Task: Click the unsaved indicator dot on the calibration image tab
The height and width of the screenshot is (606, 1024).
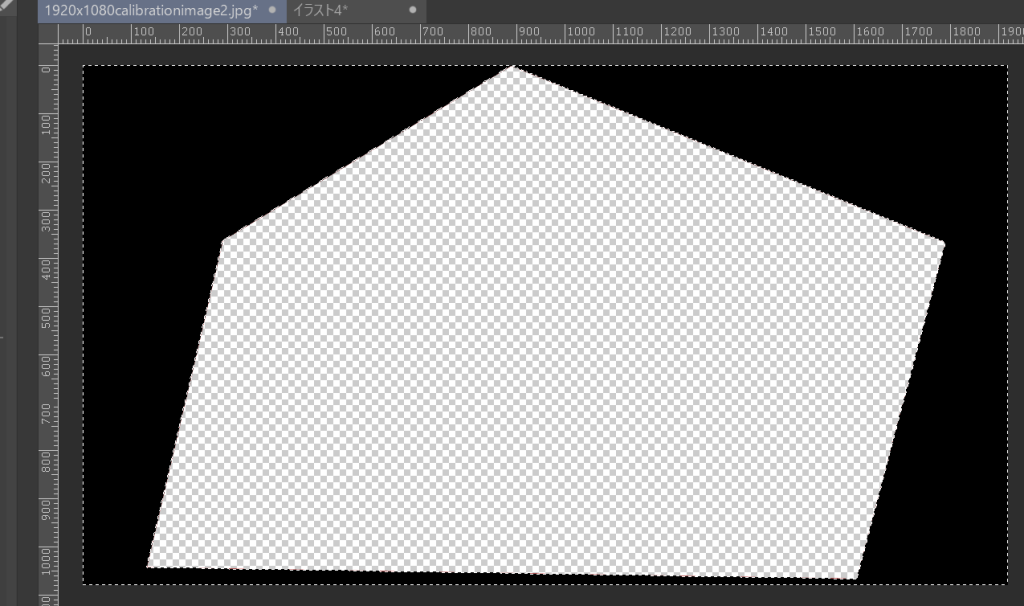Action: point(270,8)
